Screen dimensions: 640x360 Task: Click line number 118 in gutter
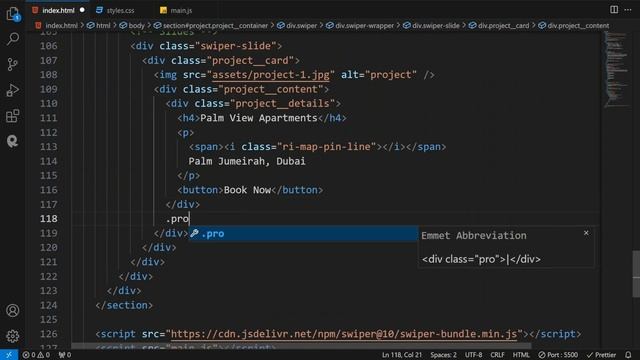pyautogui.click(x=49, y=219)
